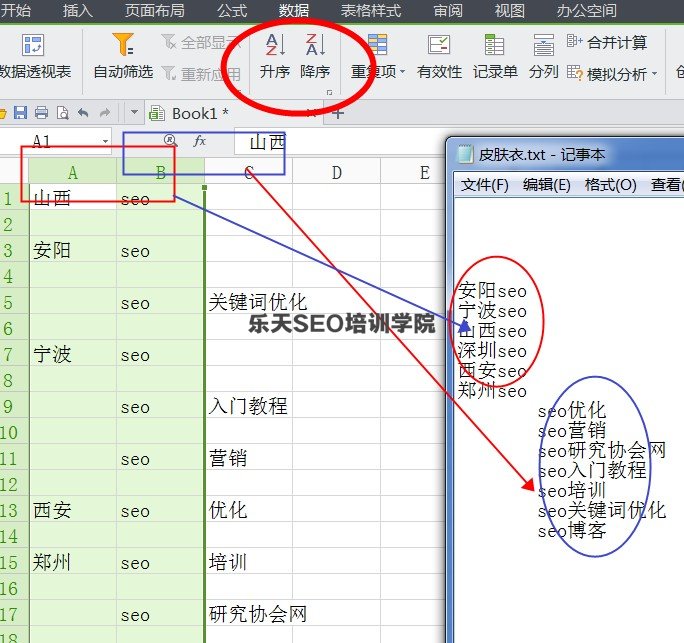Image resolution: width=684 pixels, height=643 pixels.
Task: Open the 办公空间 tab
Action: (587, 10)
